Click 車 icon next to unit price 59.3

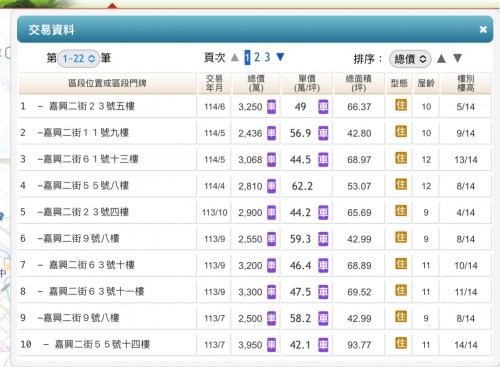[x=323, y=239]
